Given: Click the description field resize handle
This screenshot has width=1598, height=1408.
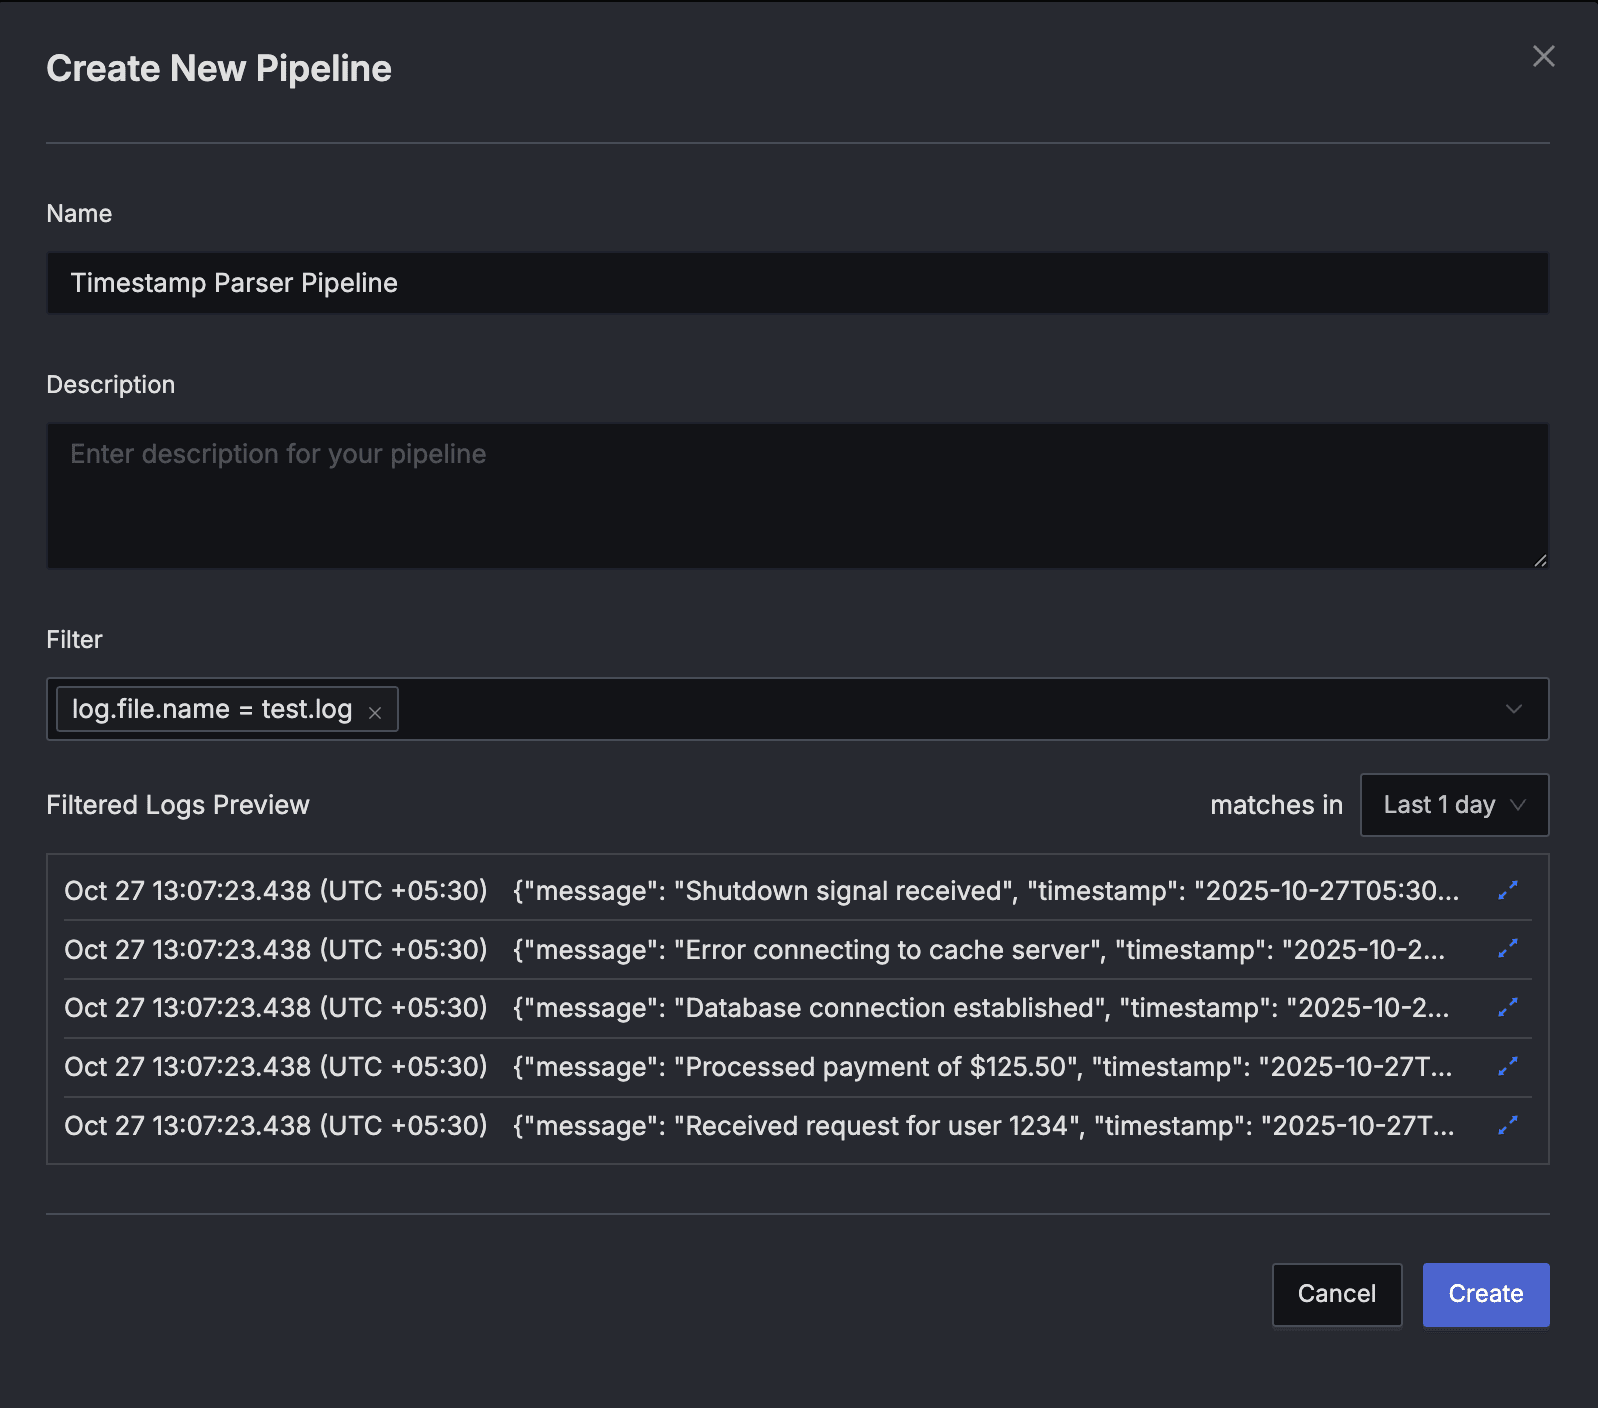Looking at the screenshot, I should pos(1540,560).
